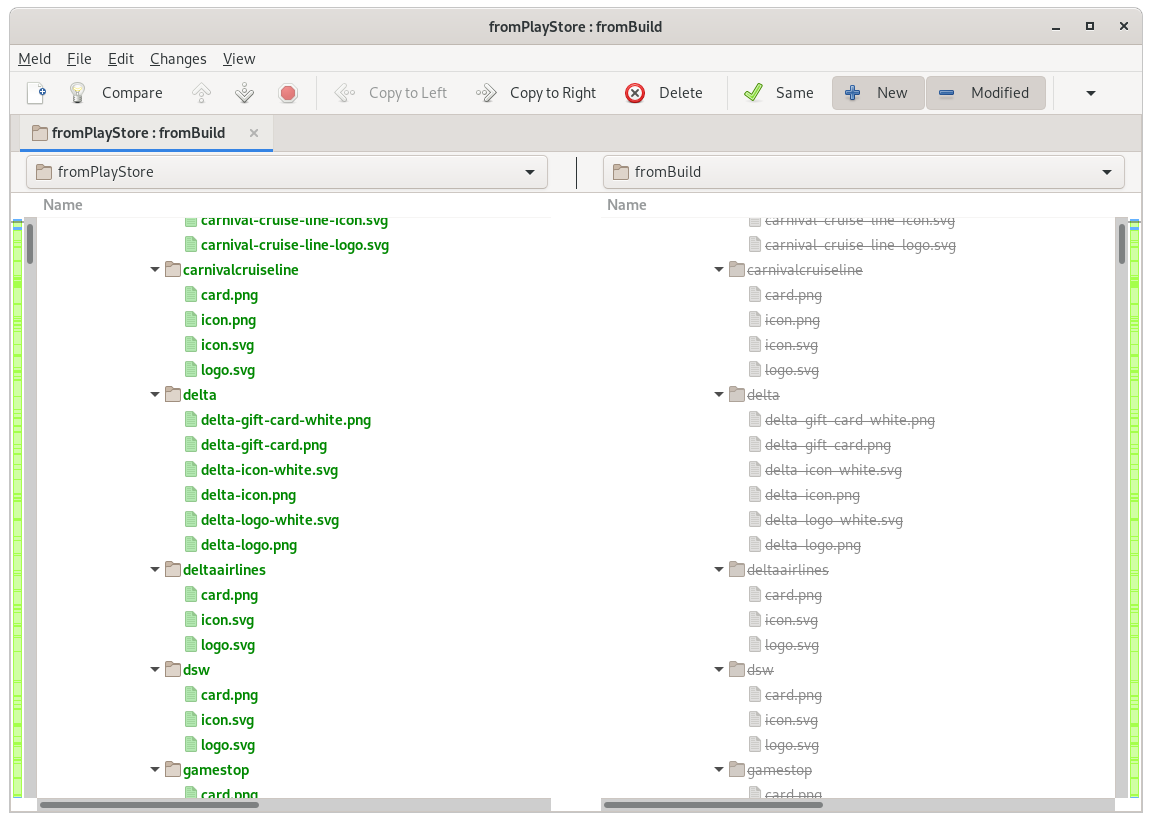Click the red stop icon

(x=288, y=93)
